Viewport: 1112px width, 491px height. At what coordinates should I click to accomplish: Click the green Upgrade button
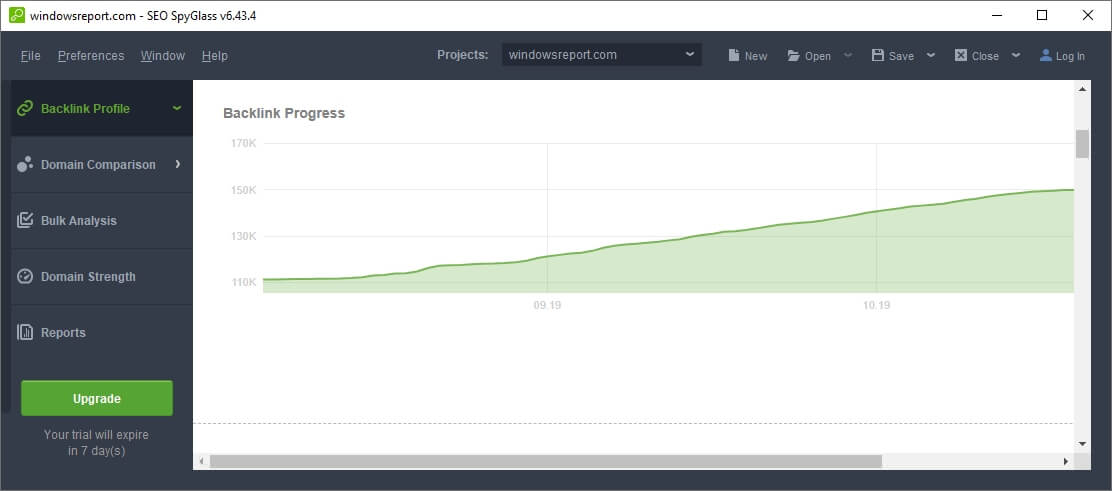96,398
